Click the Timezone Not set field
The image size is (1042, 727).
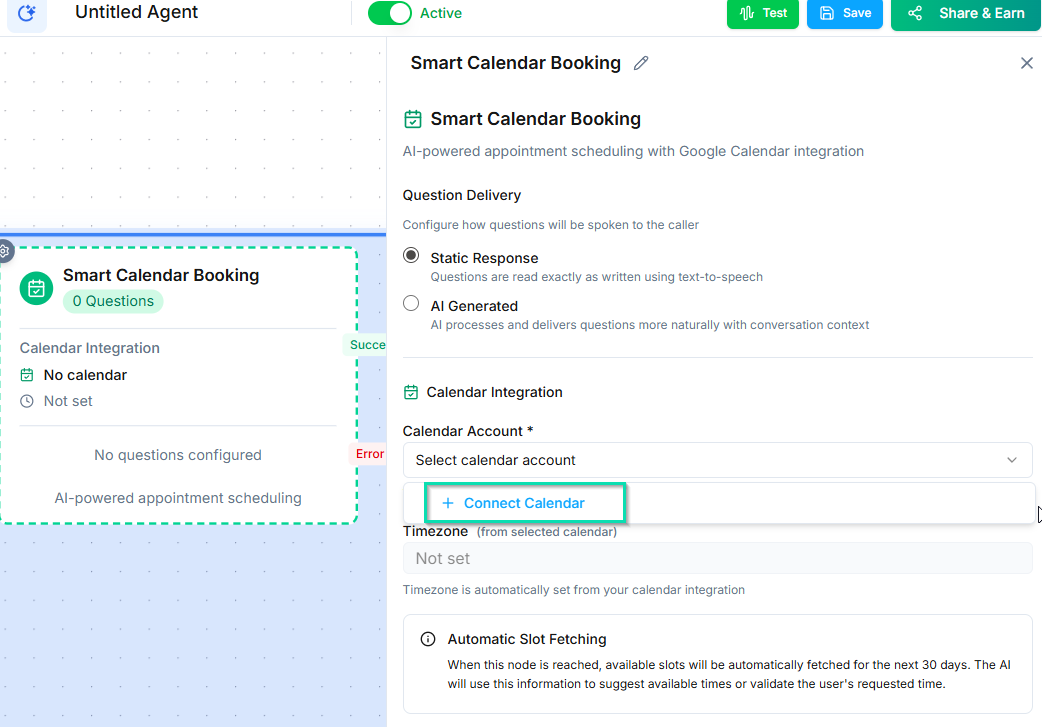717,558
